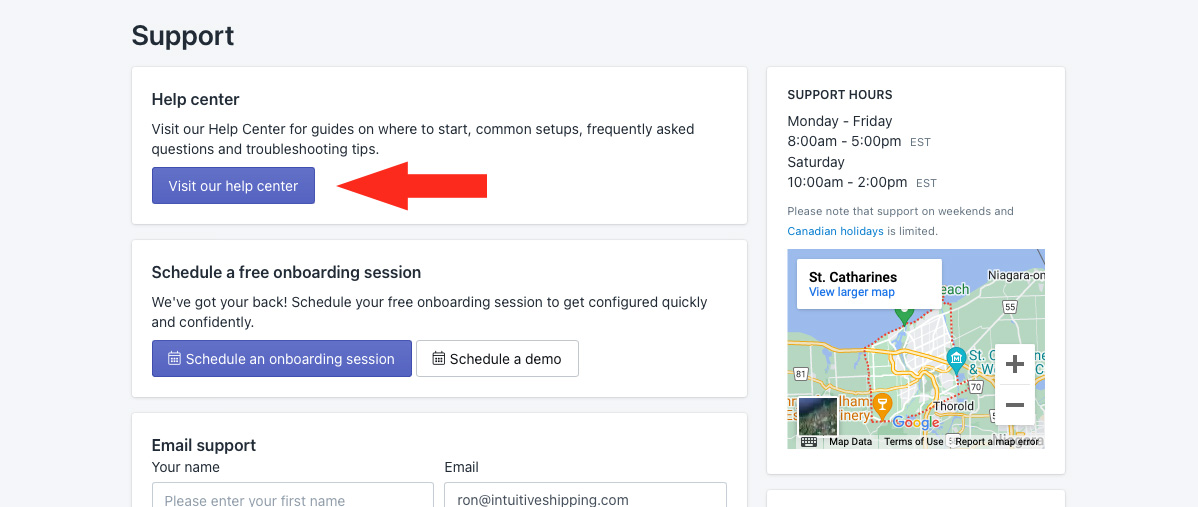Focus the Email input field
The width and height of the screenshot is (1198, 507).
pyautogui.click(x=585, y=495)
